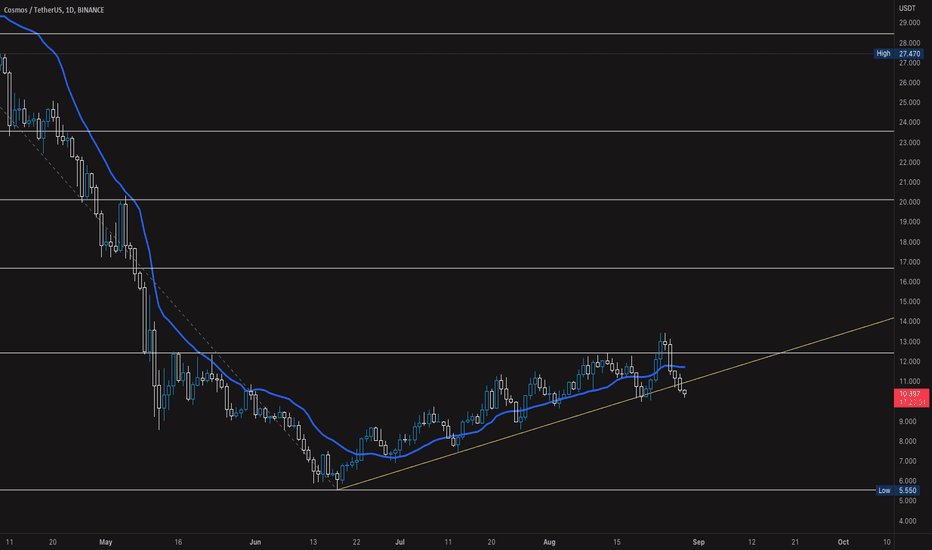Click the 22 date label before Jul
Viewport: 932px width, 550px height.
(357, 542)
